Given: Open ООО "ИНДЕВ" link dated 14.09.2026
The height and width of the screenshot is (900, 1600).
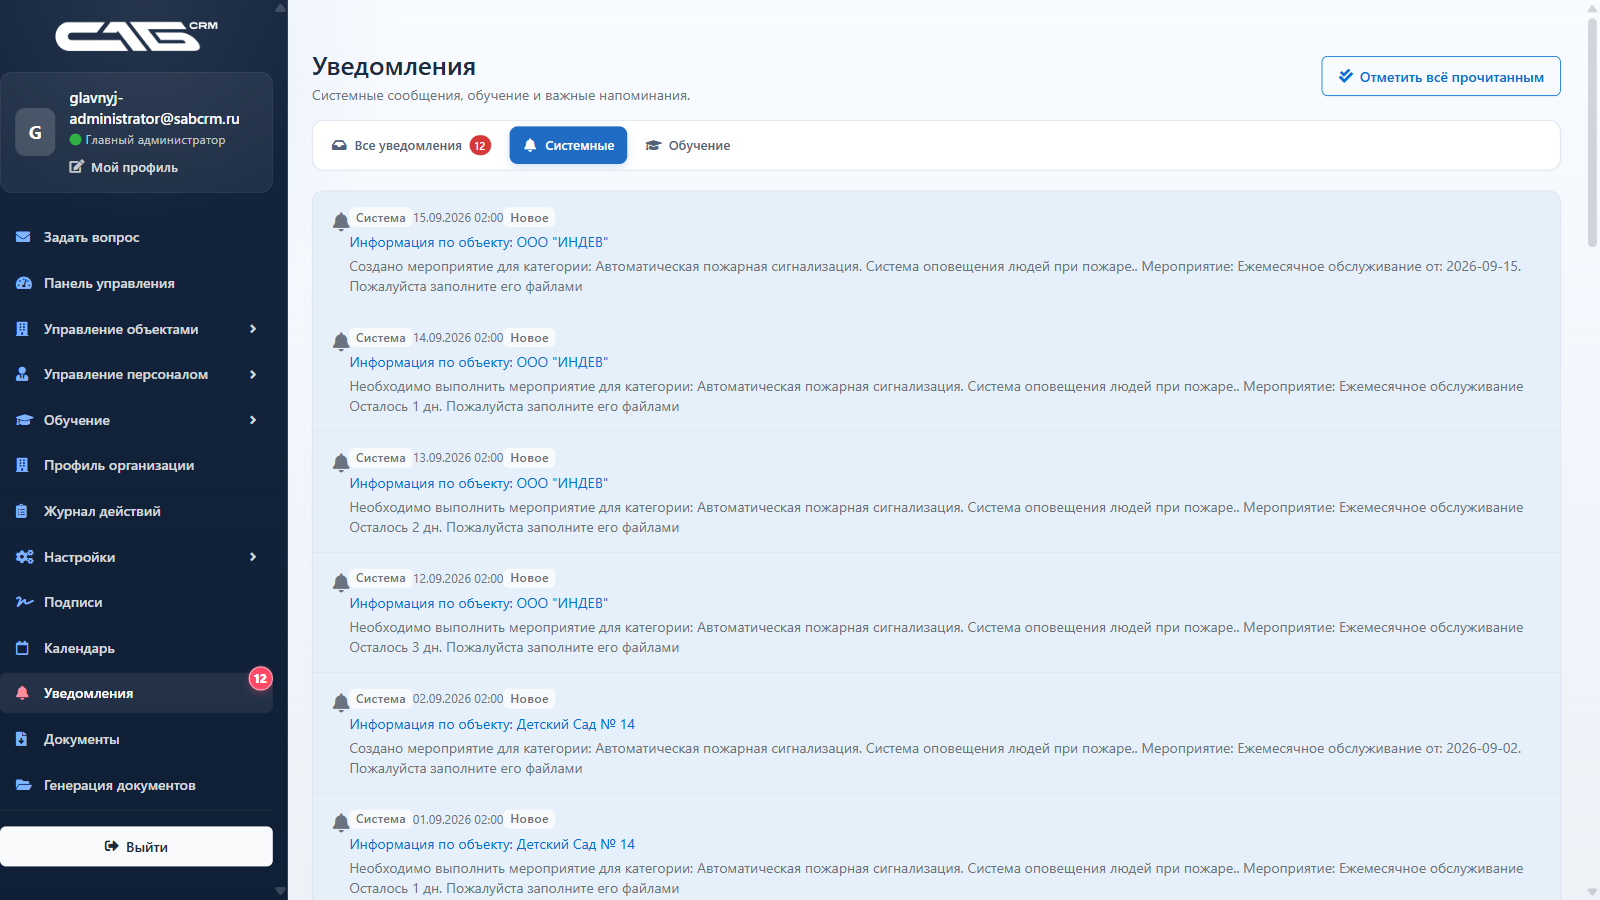Looking at the screenshot, I should [x=478, y=362].
